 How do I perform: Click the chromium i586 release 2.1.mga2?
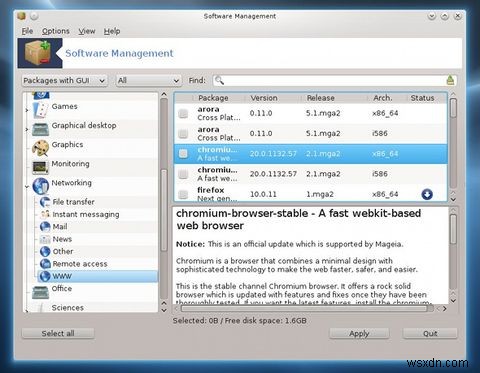tap(323, 174)
